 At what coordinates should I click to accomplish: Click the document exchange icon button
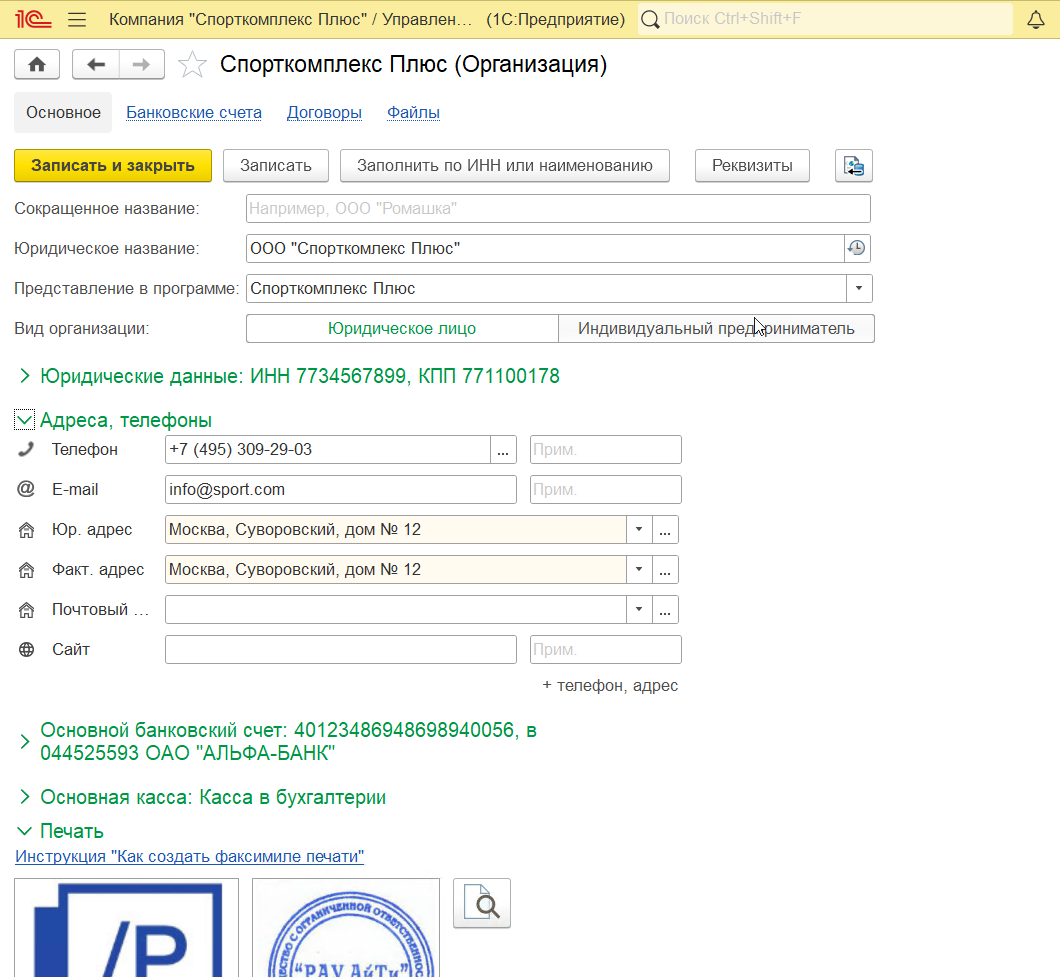point(854,166)
